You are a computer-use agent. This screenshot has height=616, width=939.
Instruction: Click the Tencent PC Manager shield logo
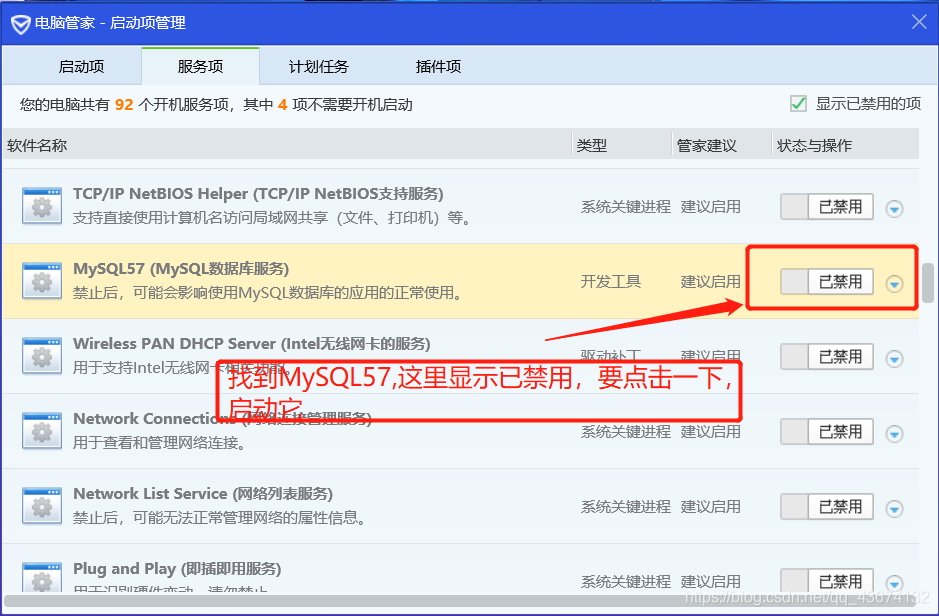tap(20, 24)
